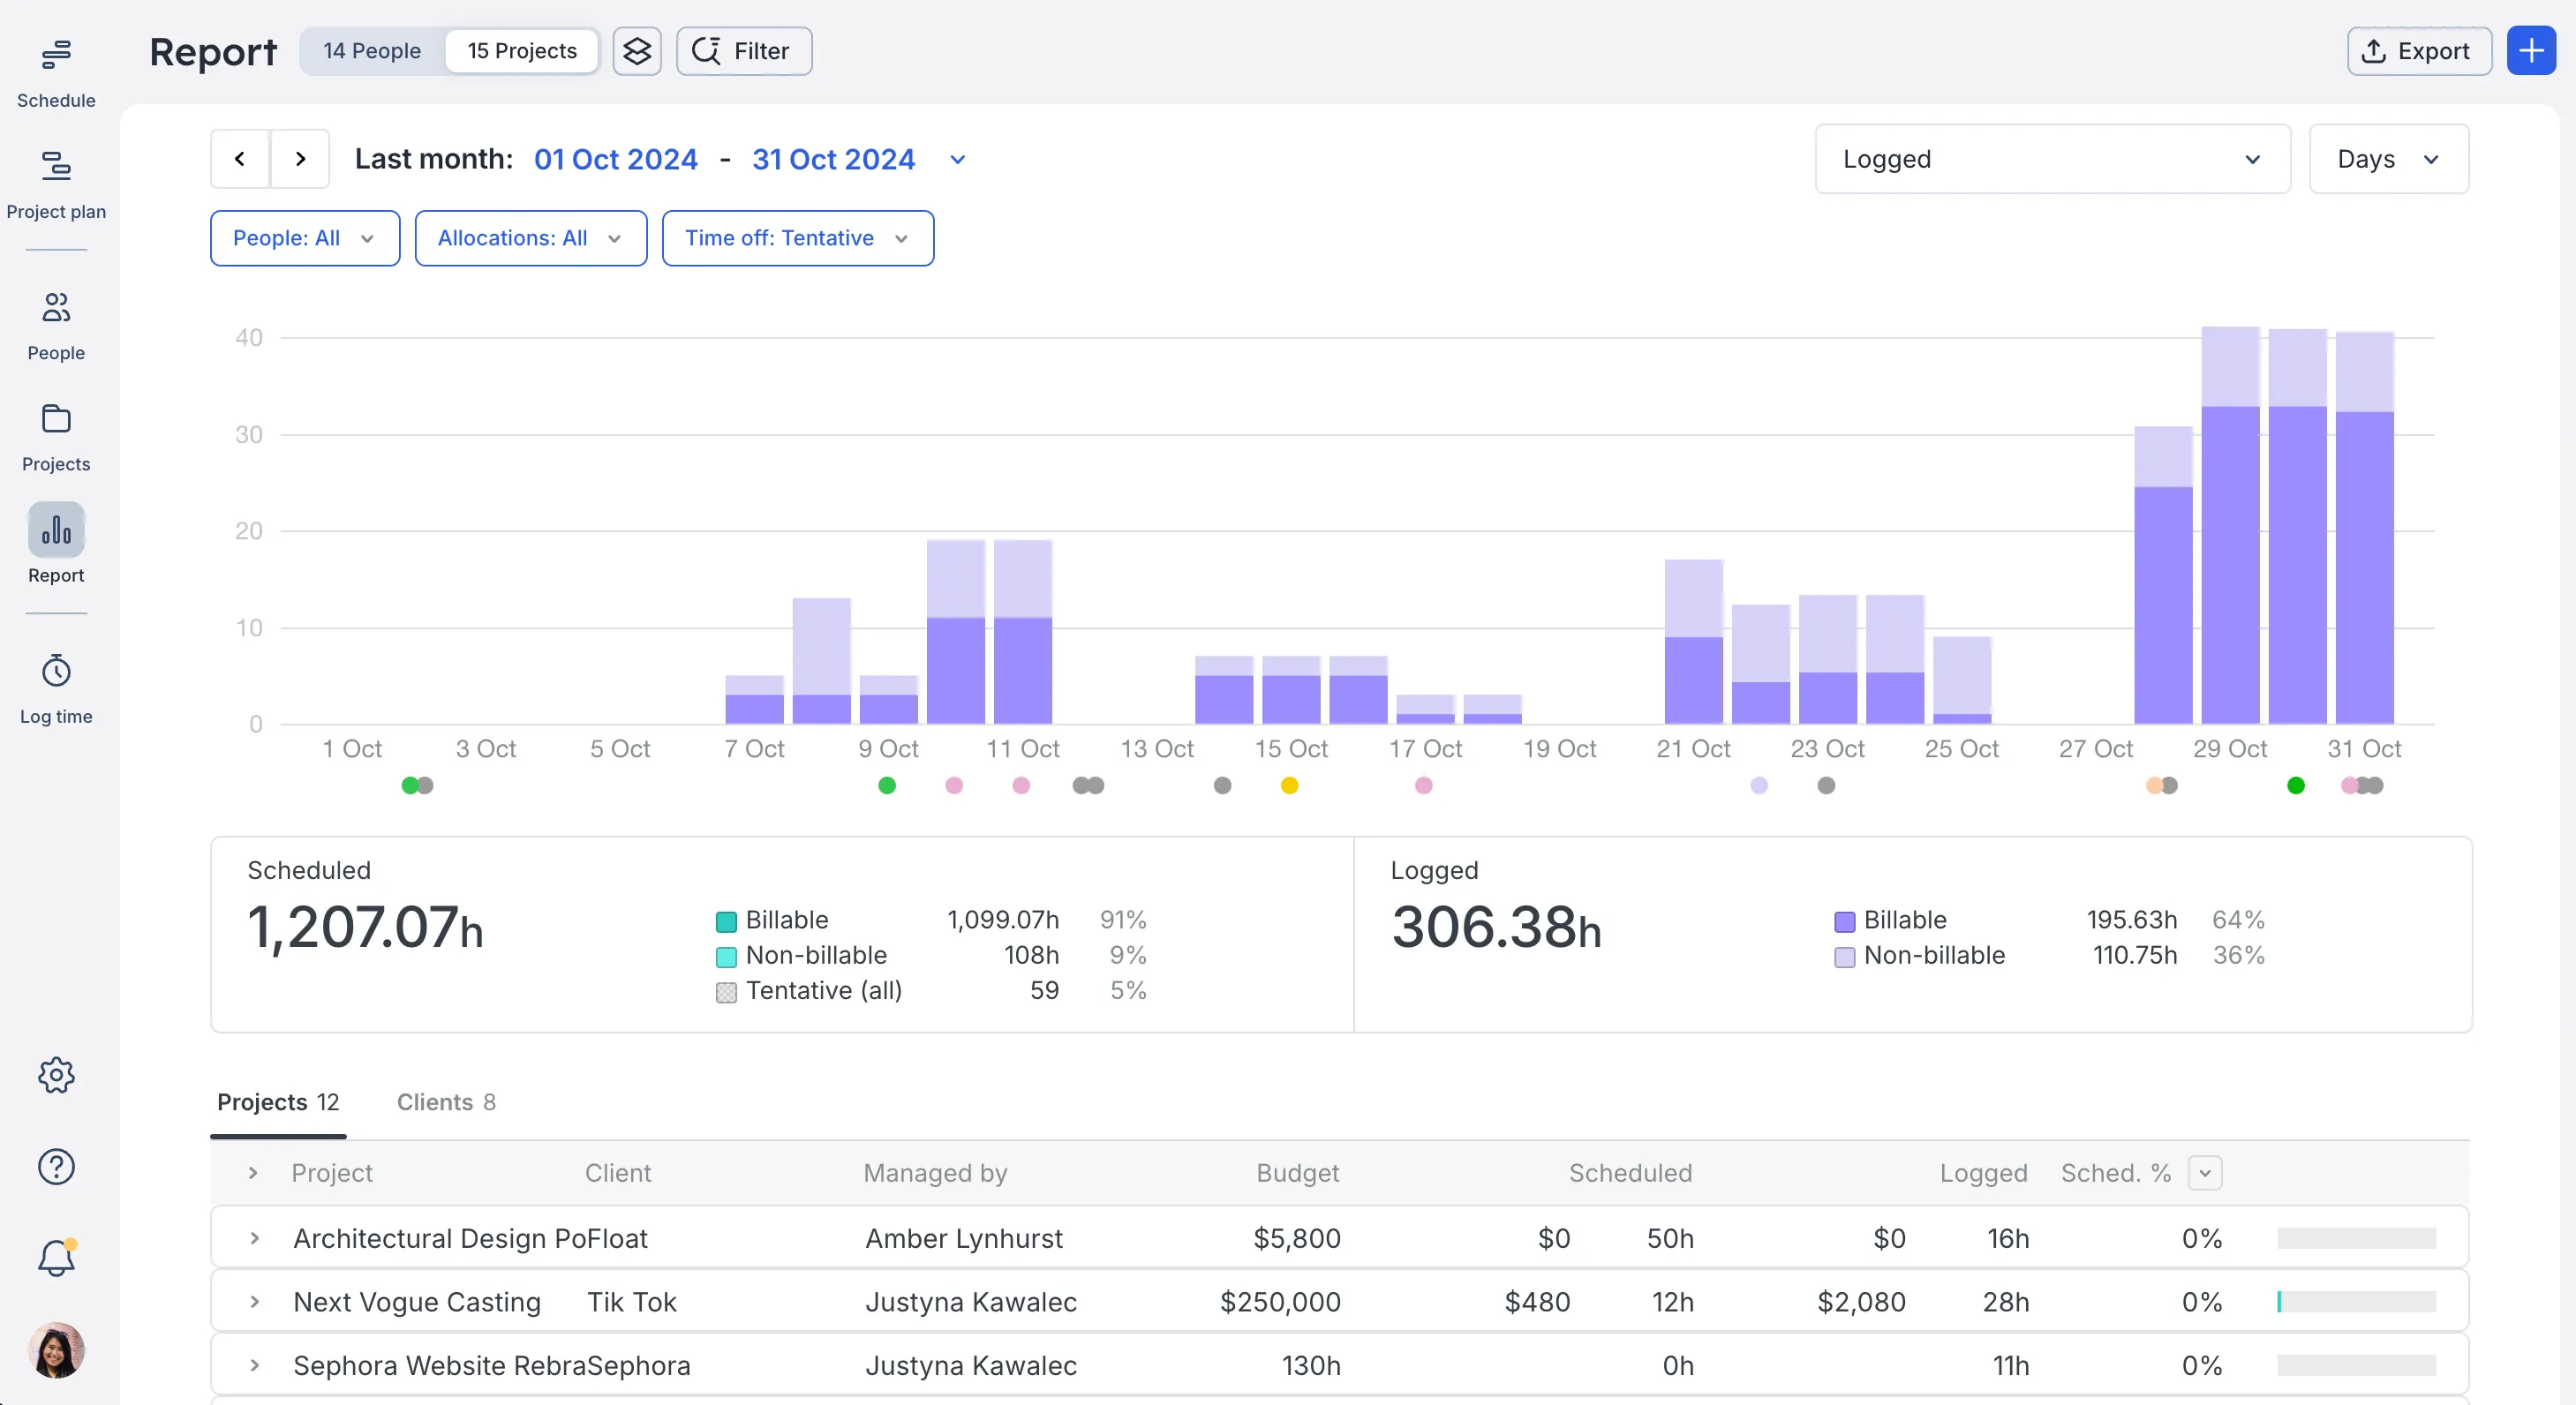2576x1405 pixels.
Task: Select the Projects 12 tab
Action: pos(278,1102)
